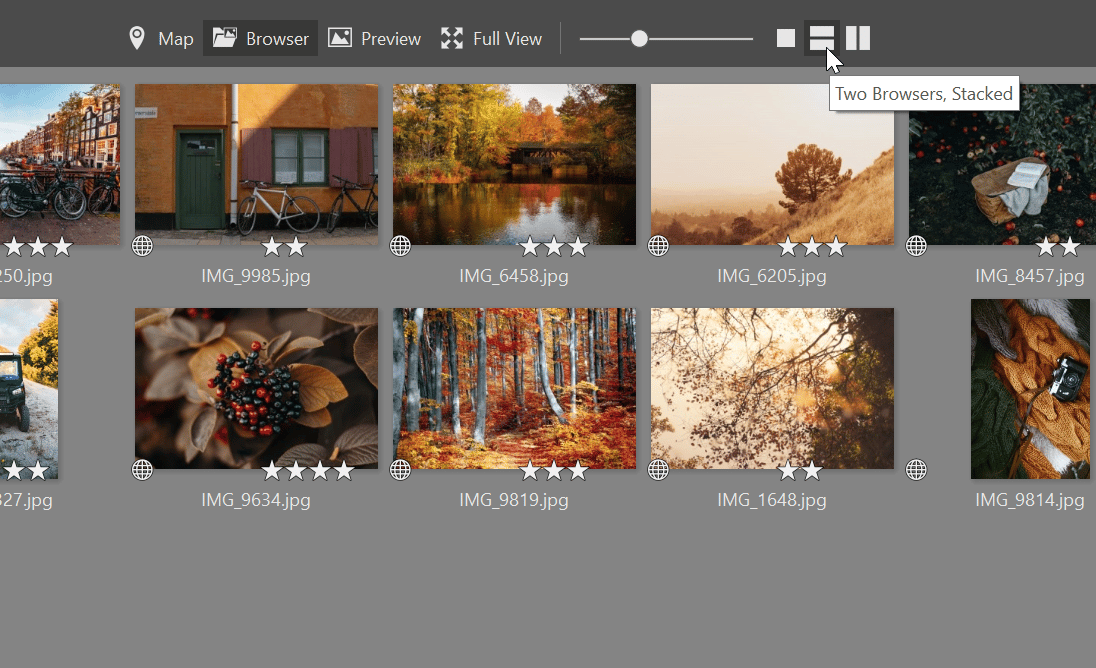Viewport: 1096px width, 668px height.
Task: Click the file name IMG_1648.jpg
Action: [772, 500]
